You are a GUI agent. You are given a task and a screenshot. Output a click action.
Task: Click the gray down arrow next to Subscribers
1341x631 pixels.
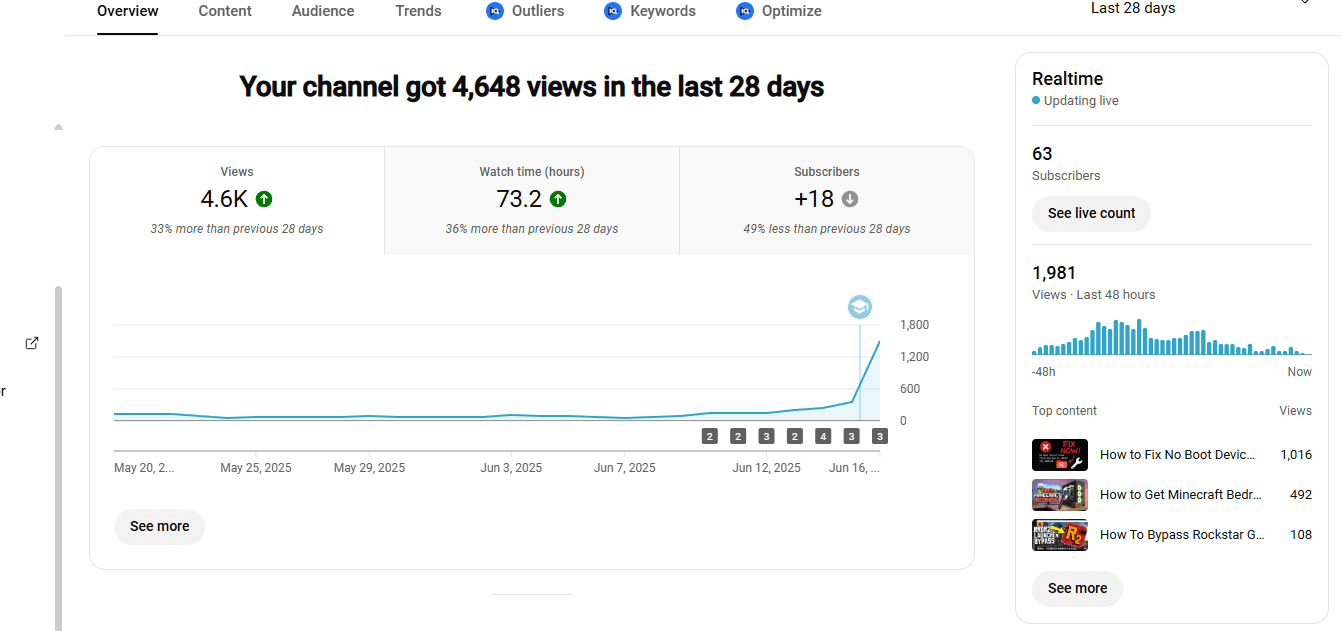coord(850,199)
